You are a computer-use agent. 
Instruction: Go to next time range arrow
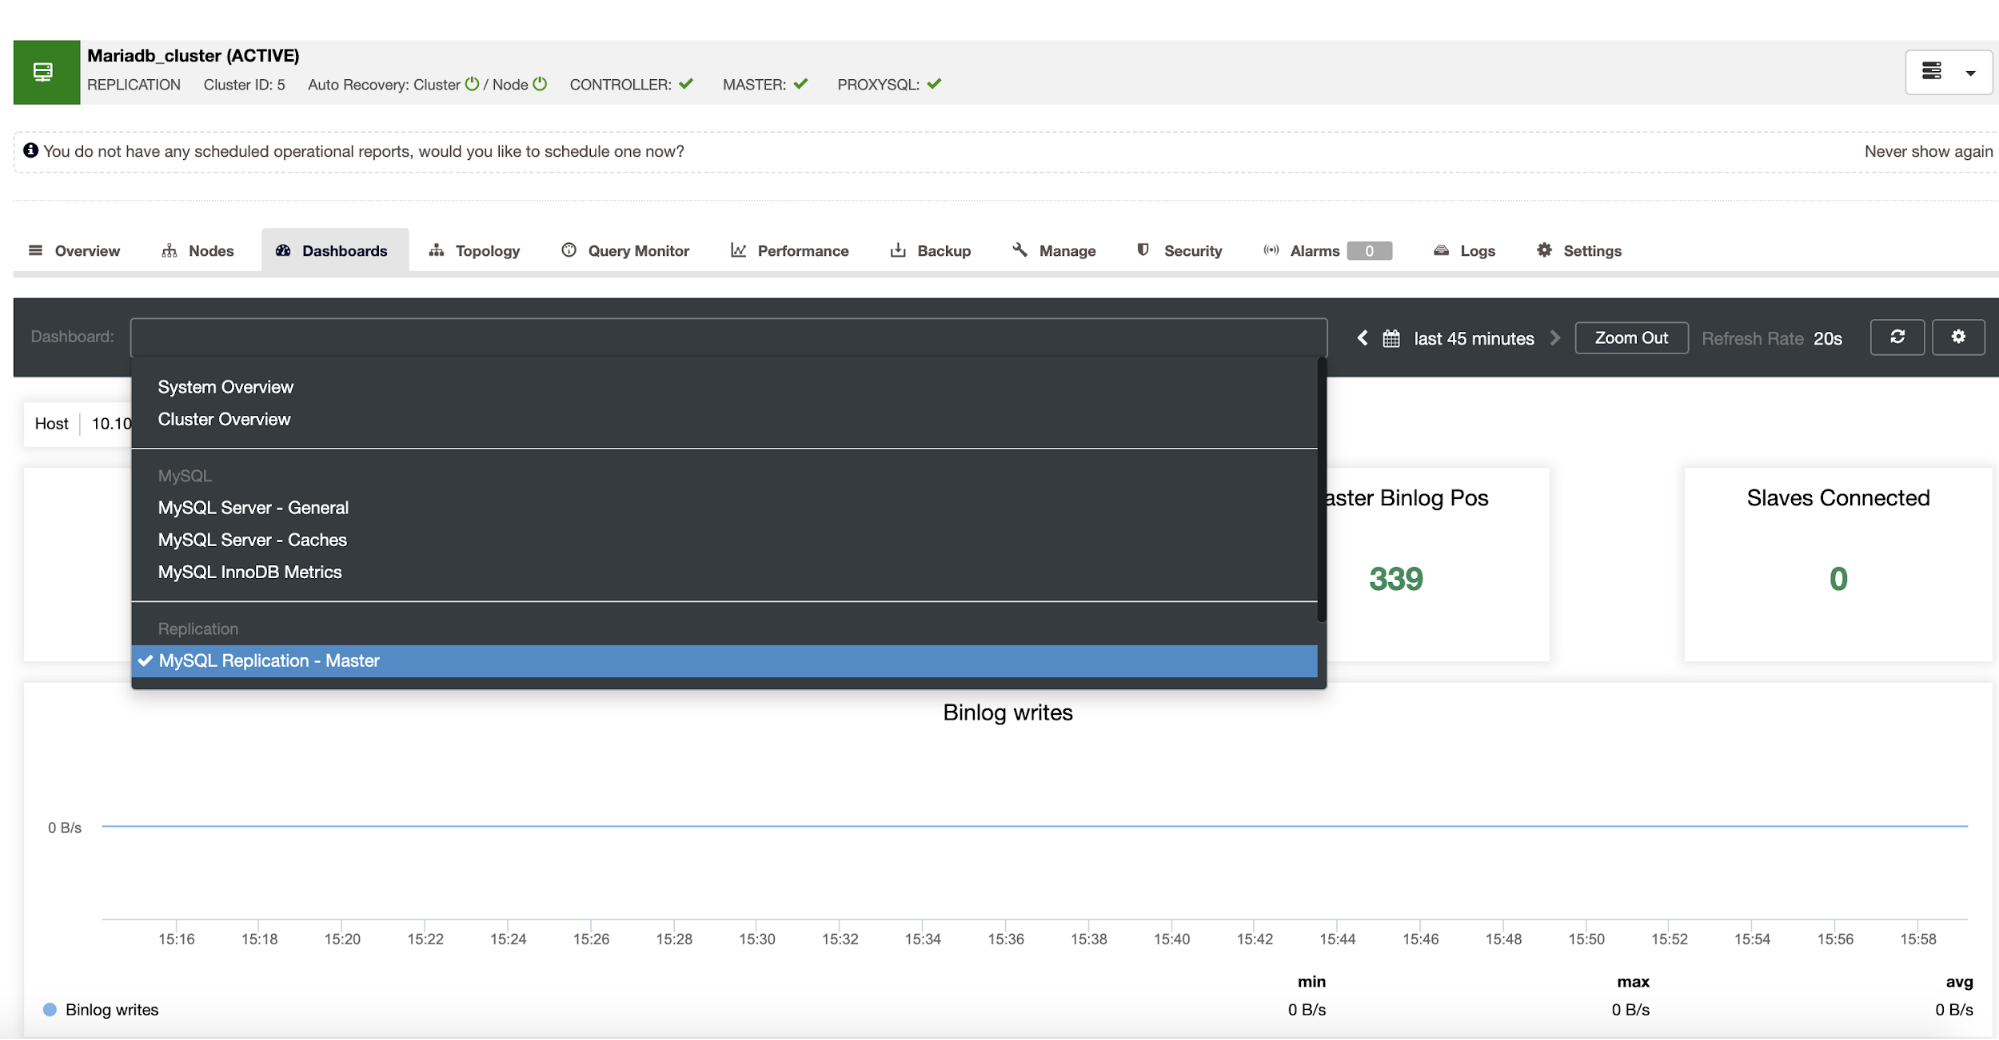click(1555, 338)
